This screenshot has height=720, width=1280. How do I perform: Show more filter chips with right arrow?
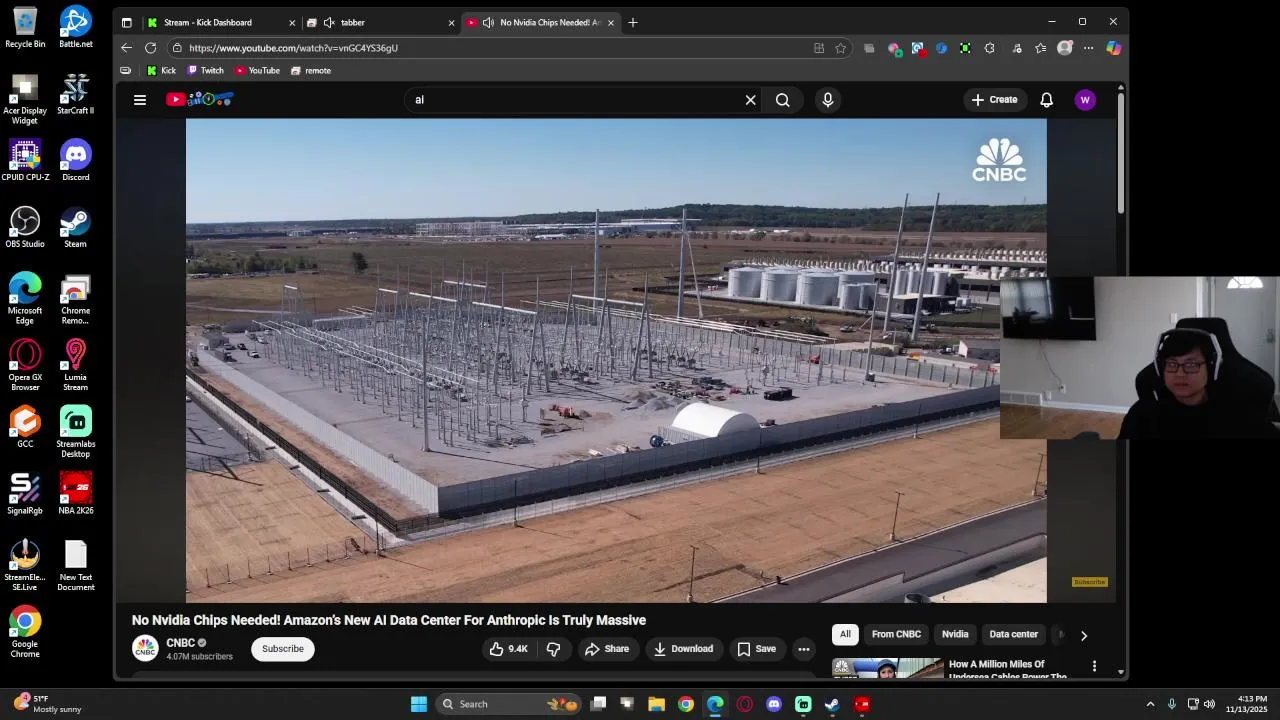1083,635
